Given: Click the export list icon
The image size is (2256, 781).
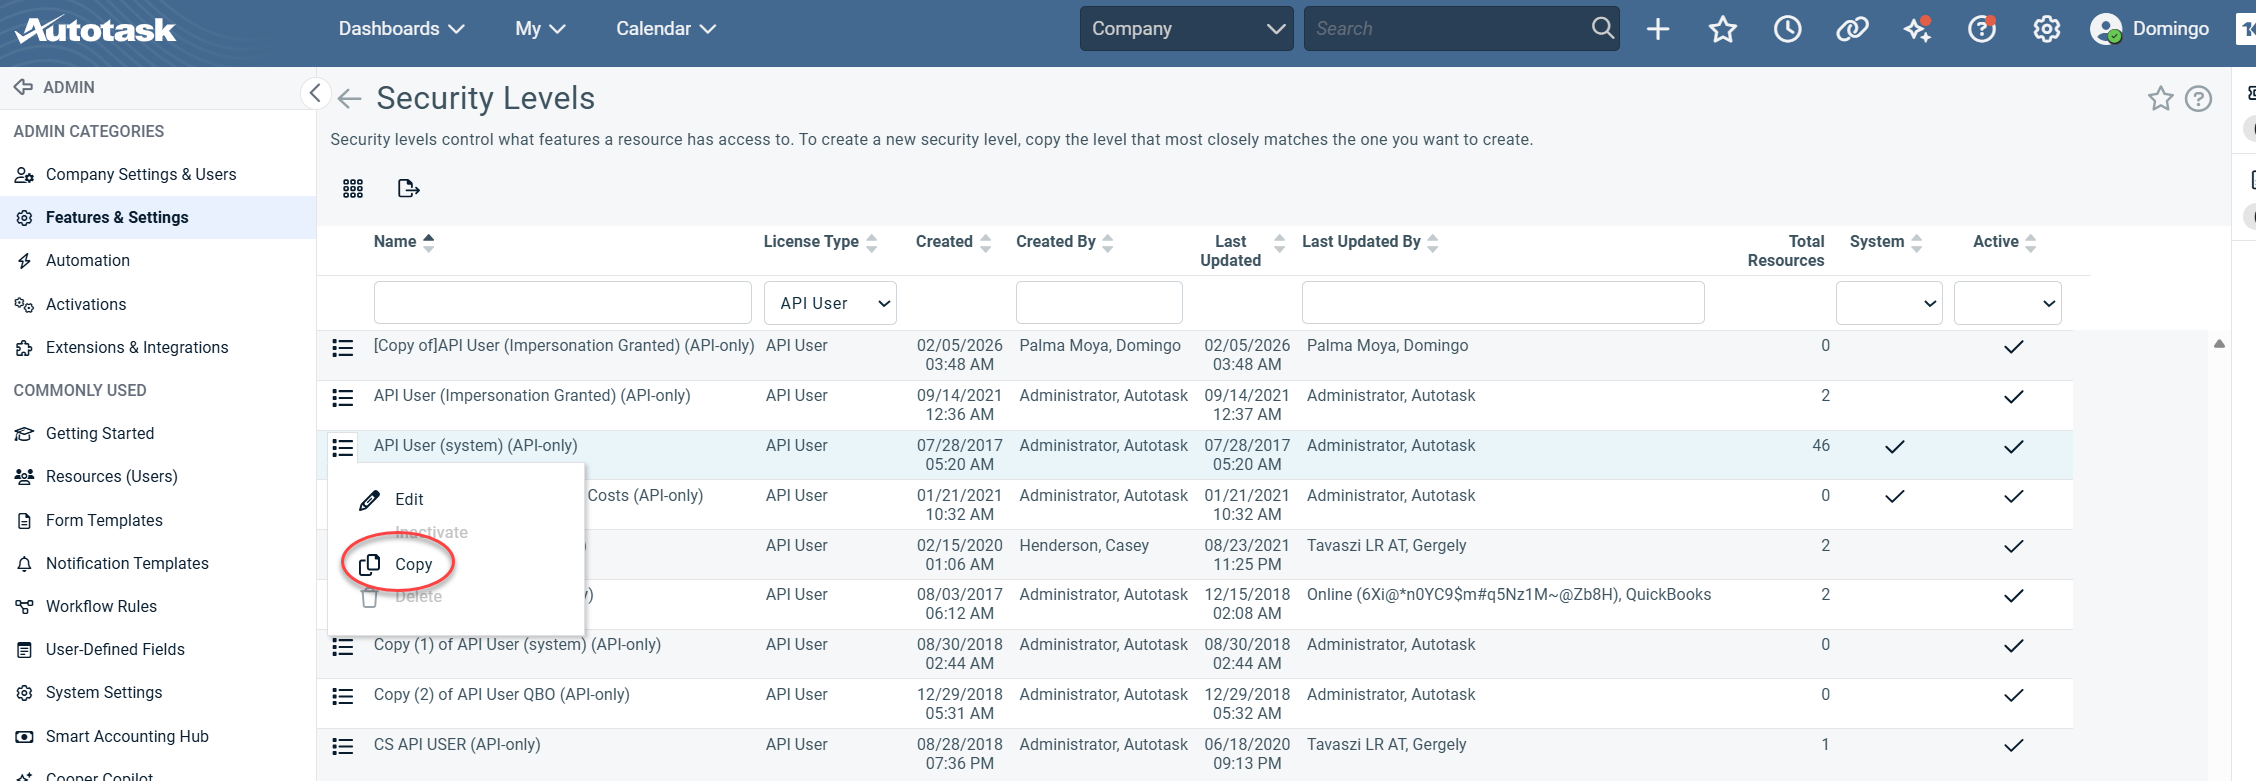Looking at the screenshot, I should pyautogui.click(x=408, y=189).
